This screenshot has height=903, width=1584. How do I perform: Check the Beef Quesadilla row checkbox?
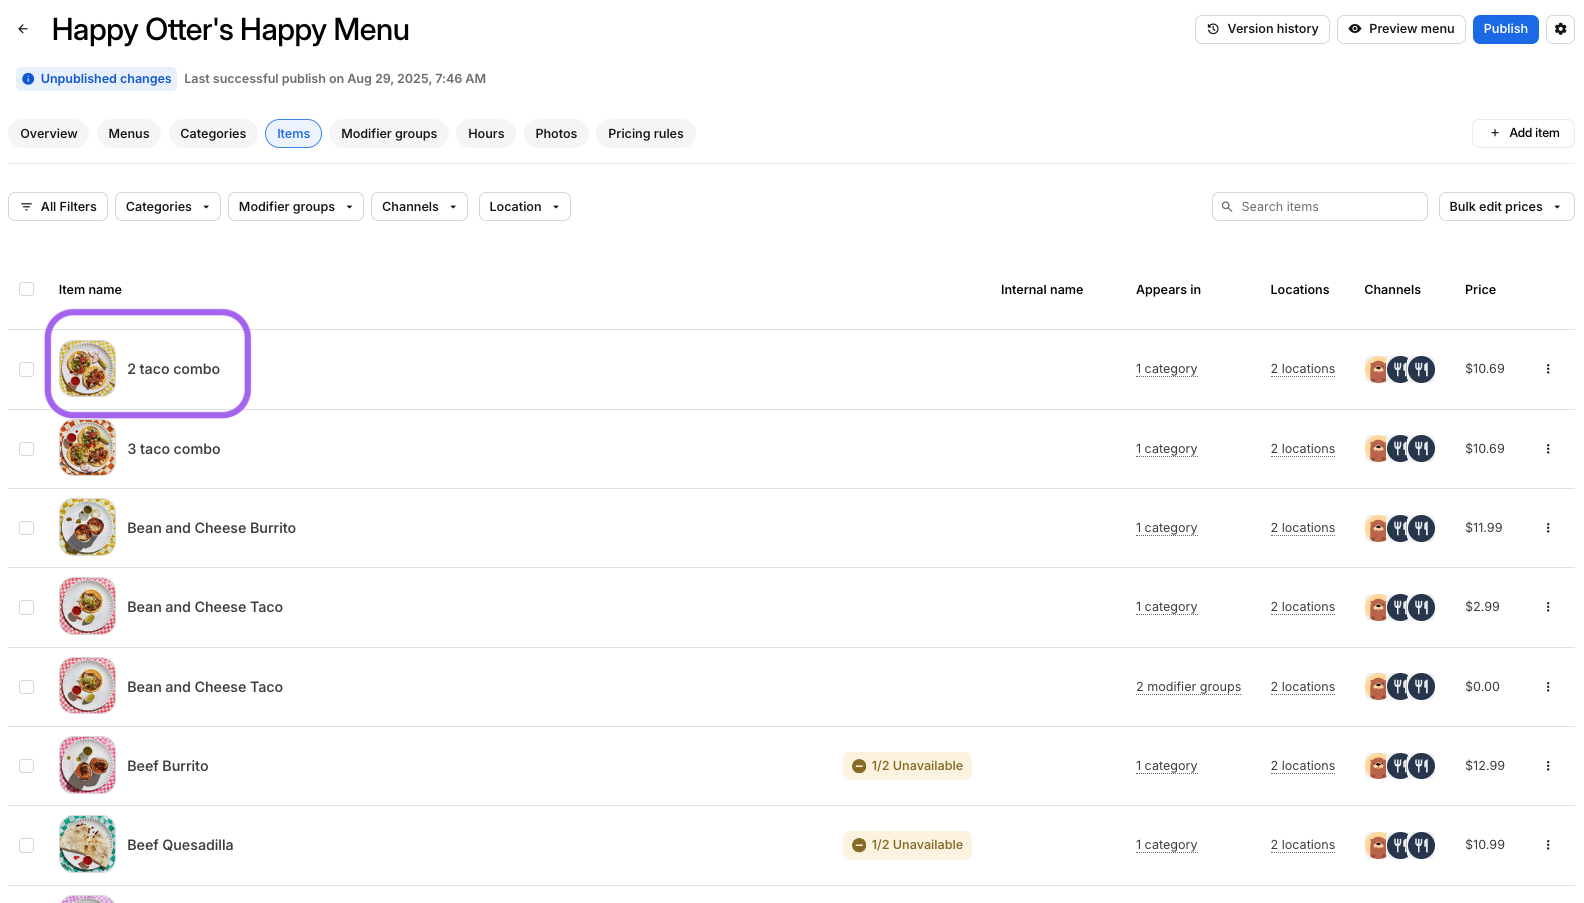[x=27, y=845]
